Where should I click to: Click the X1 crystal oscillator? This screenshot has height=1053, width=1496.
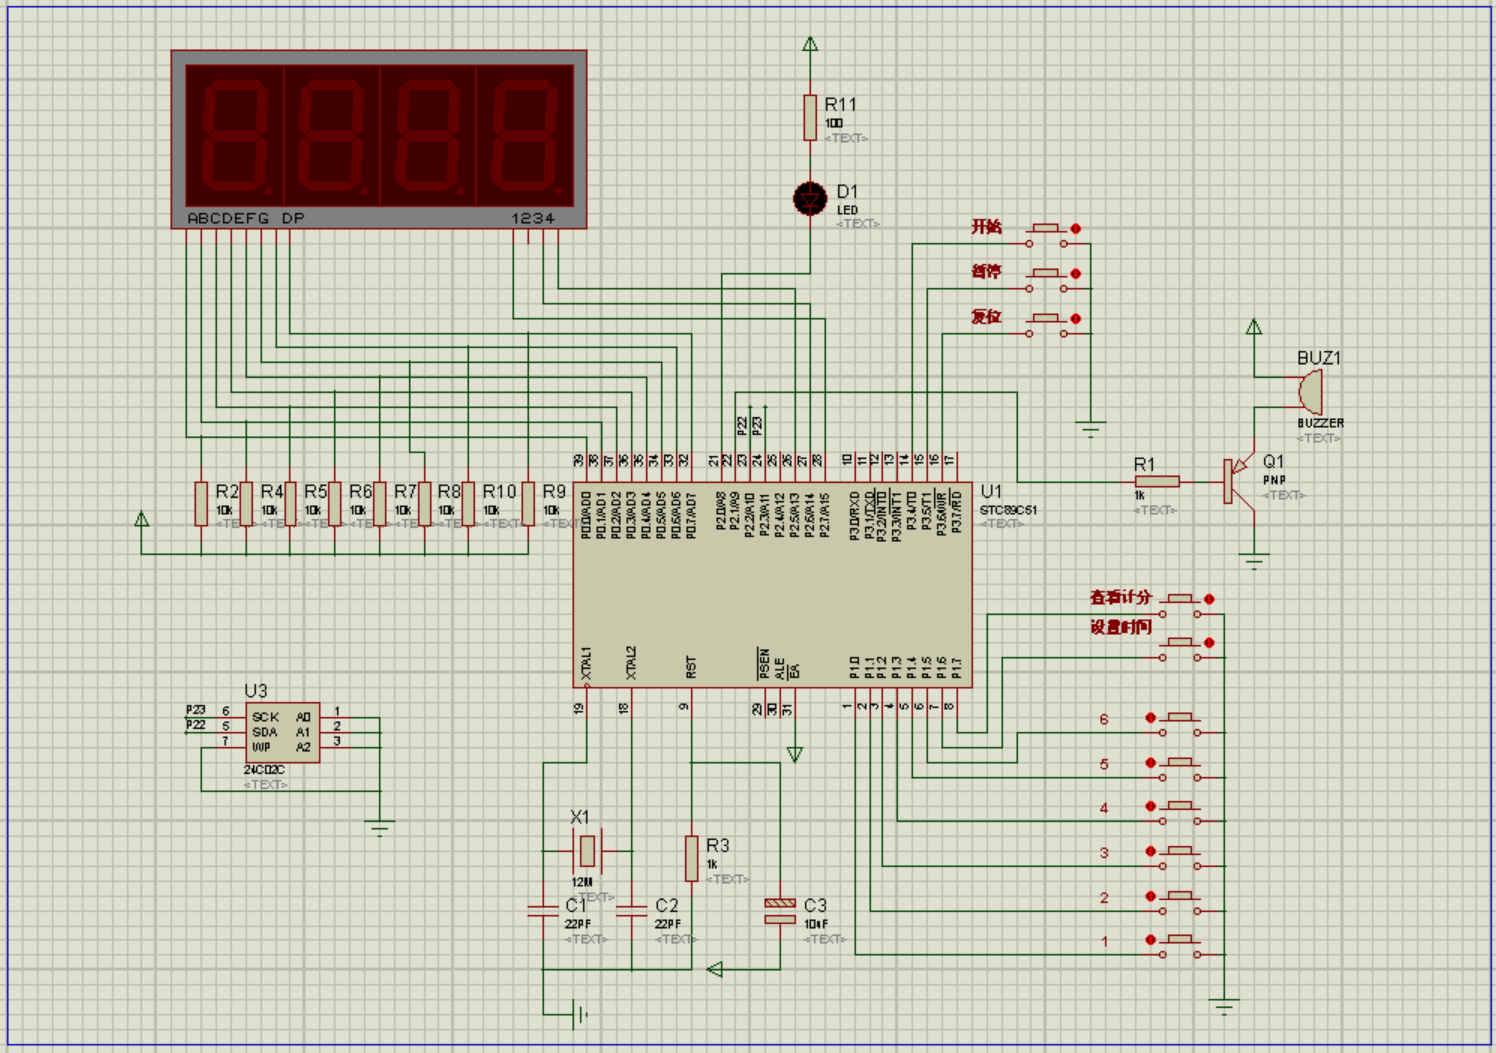point(587,851)
